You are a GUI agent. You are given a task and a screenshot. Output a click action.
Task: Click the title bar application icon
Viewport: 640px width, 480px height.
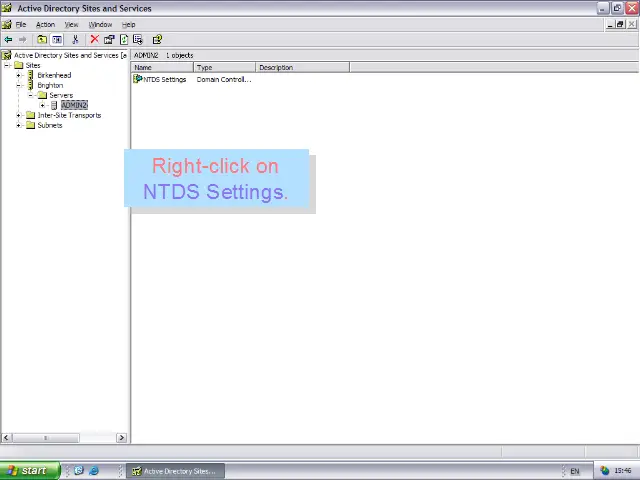(x=7, y=8)
